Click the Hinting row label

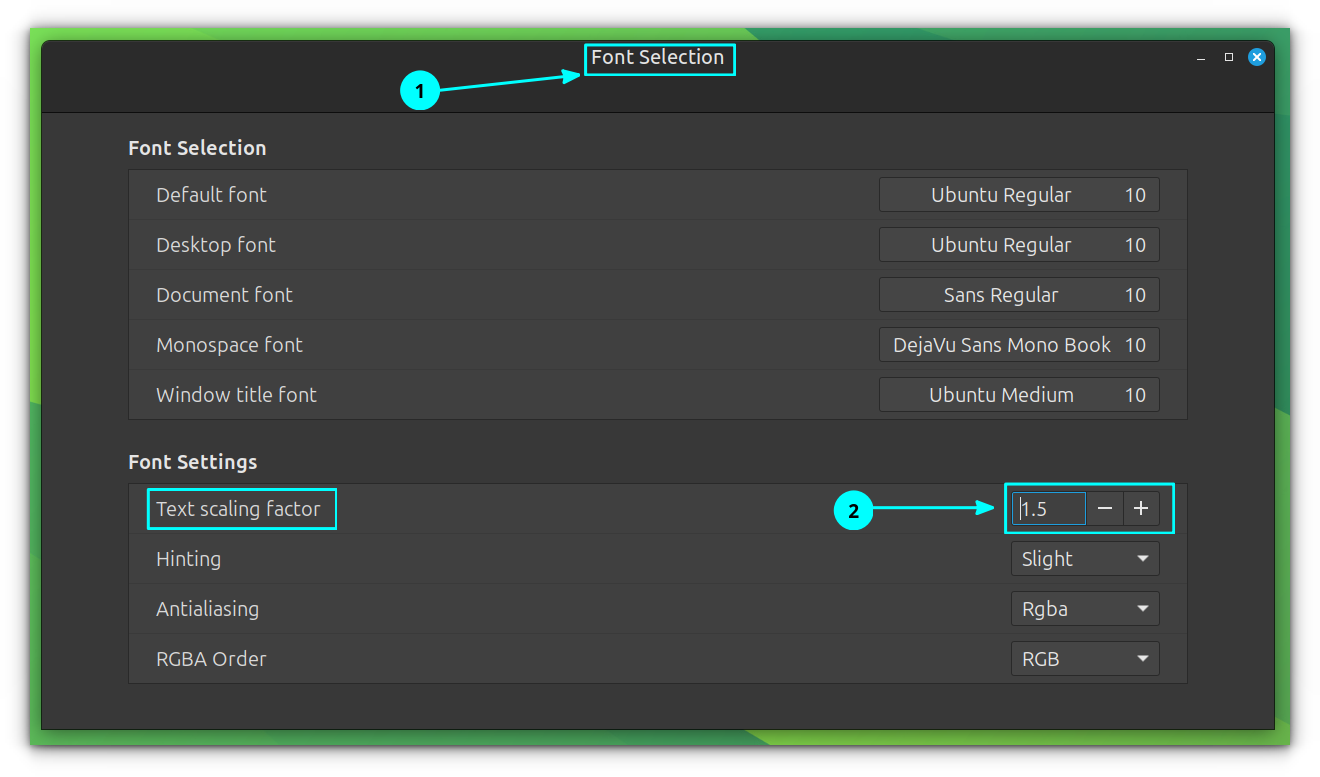pyautogui.click(x=188, y=558)
